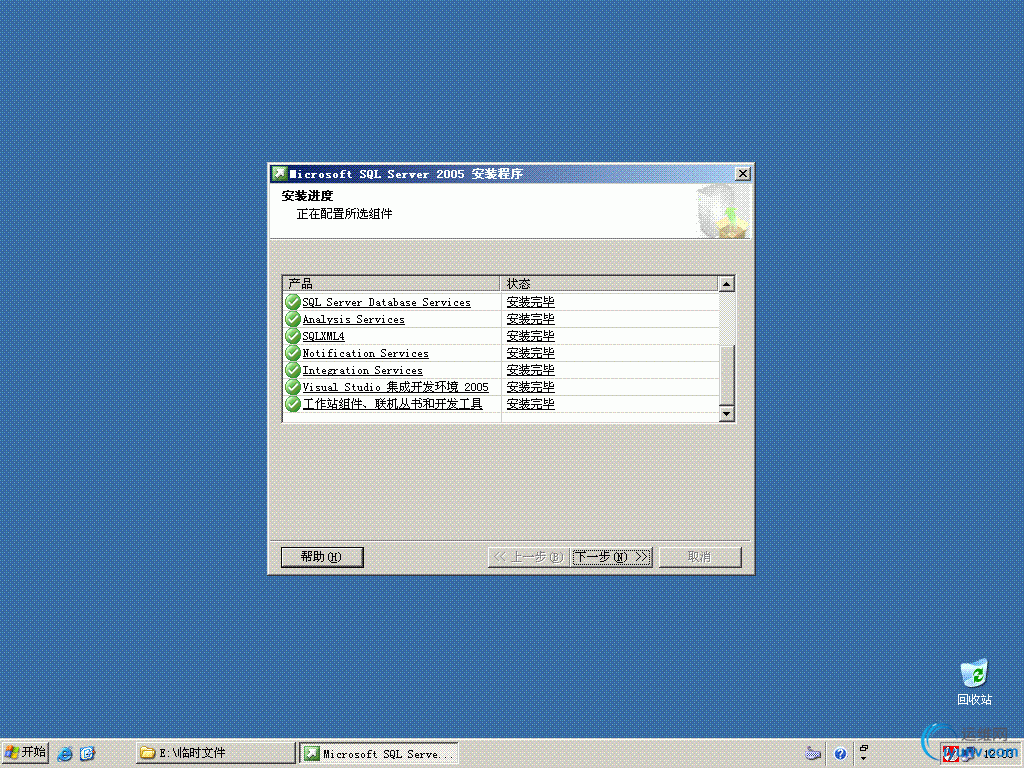This screenshot has width=1024, height=768.
Task: Click 安装完毕 status for 工作站组件
Action: [530, 404]
